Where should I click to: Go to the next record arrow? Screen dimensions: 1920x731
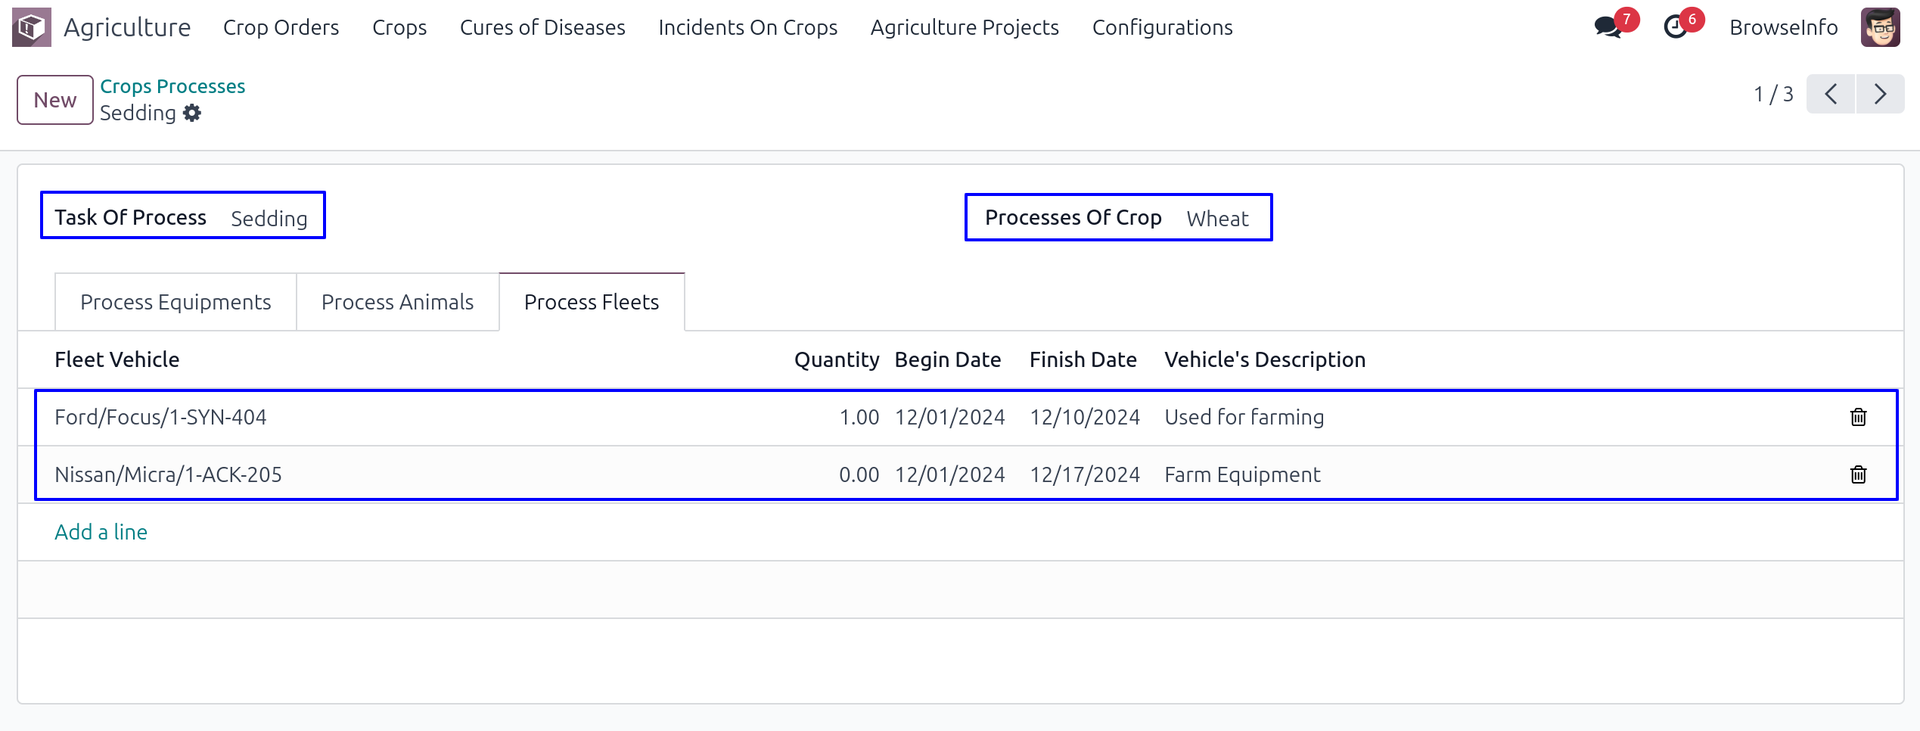pyautogui.click(x=1880, y=94)
